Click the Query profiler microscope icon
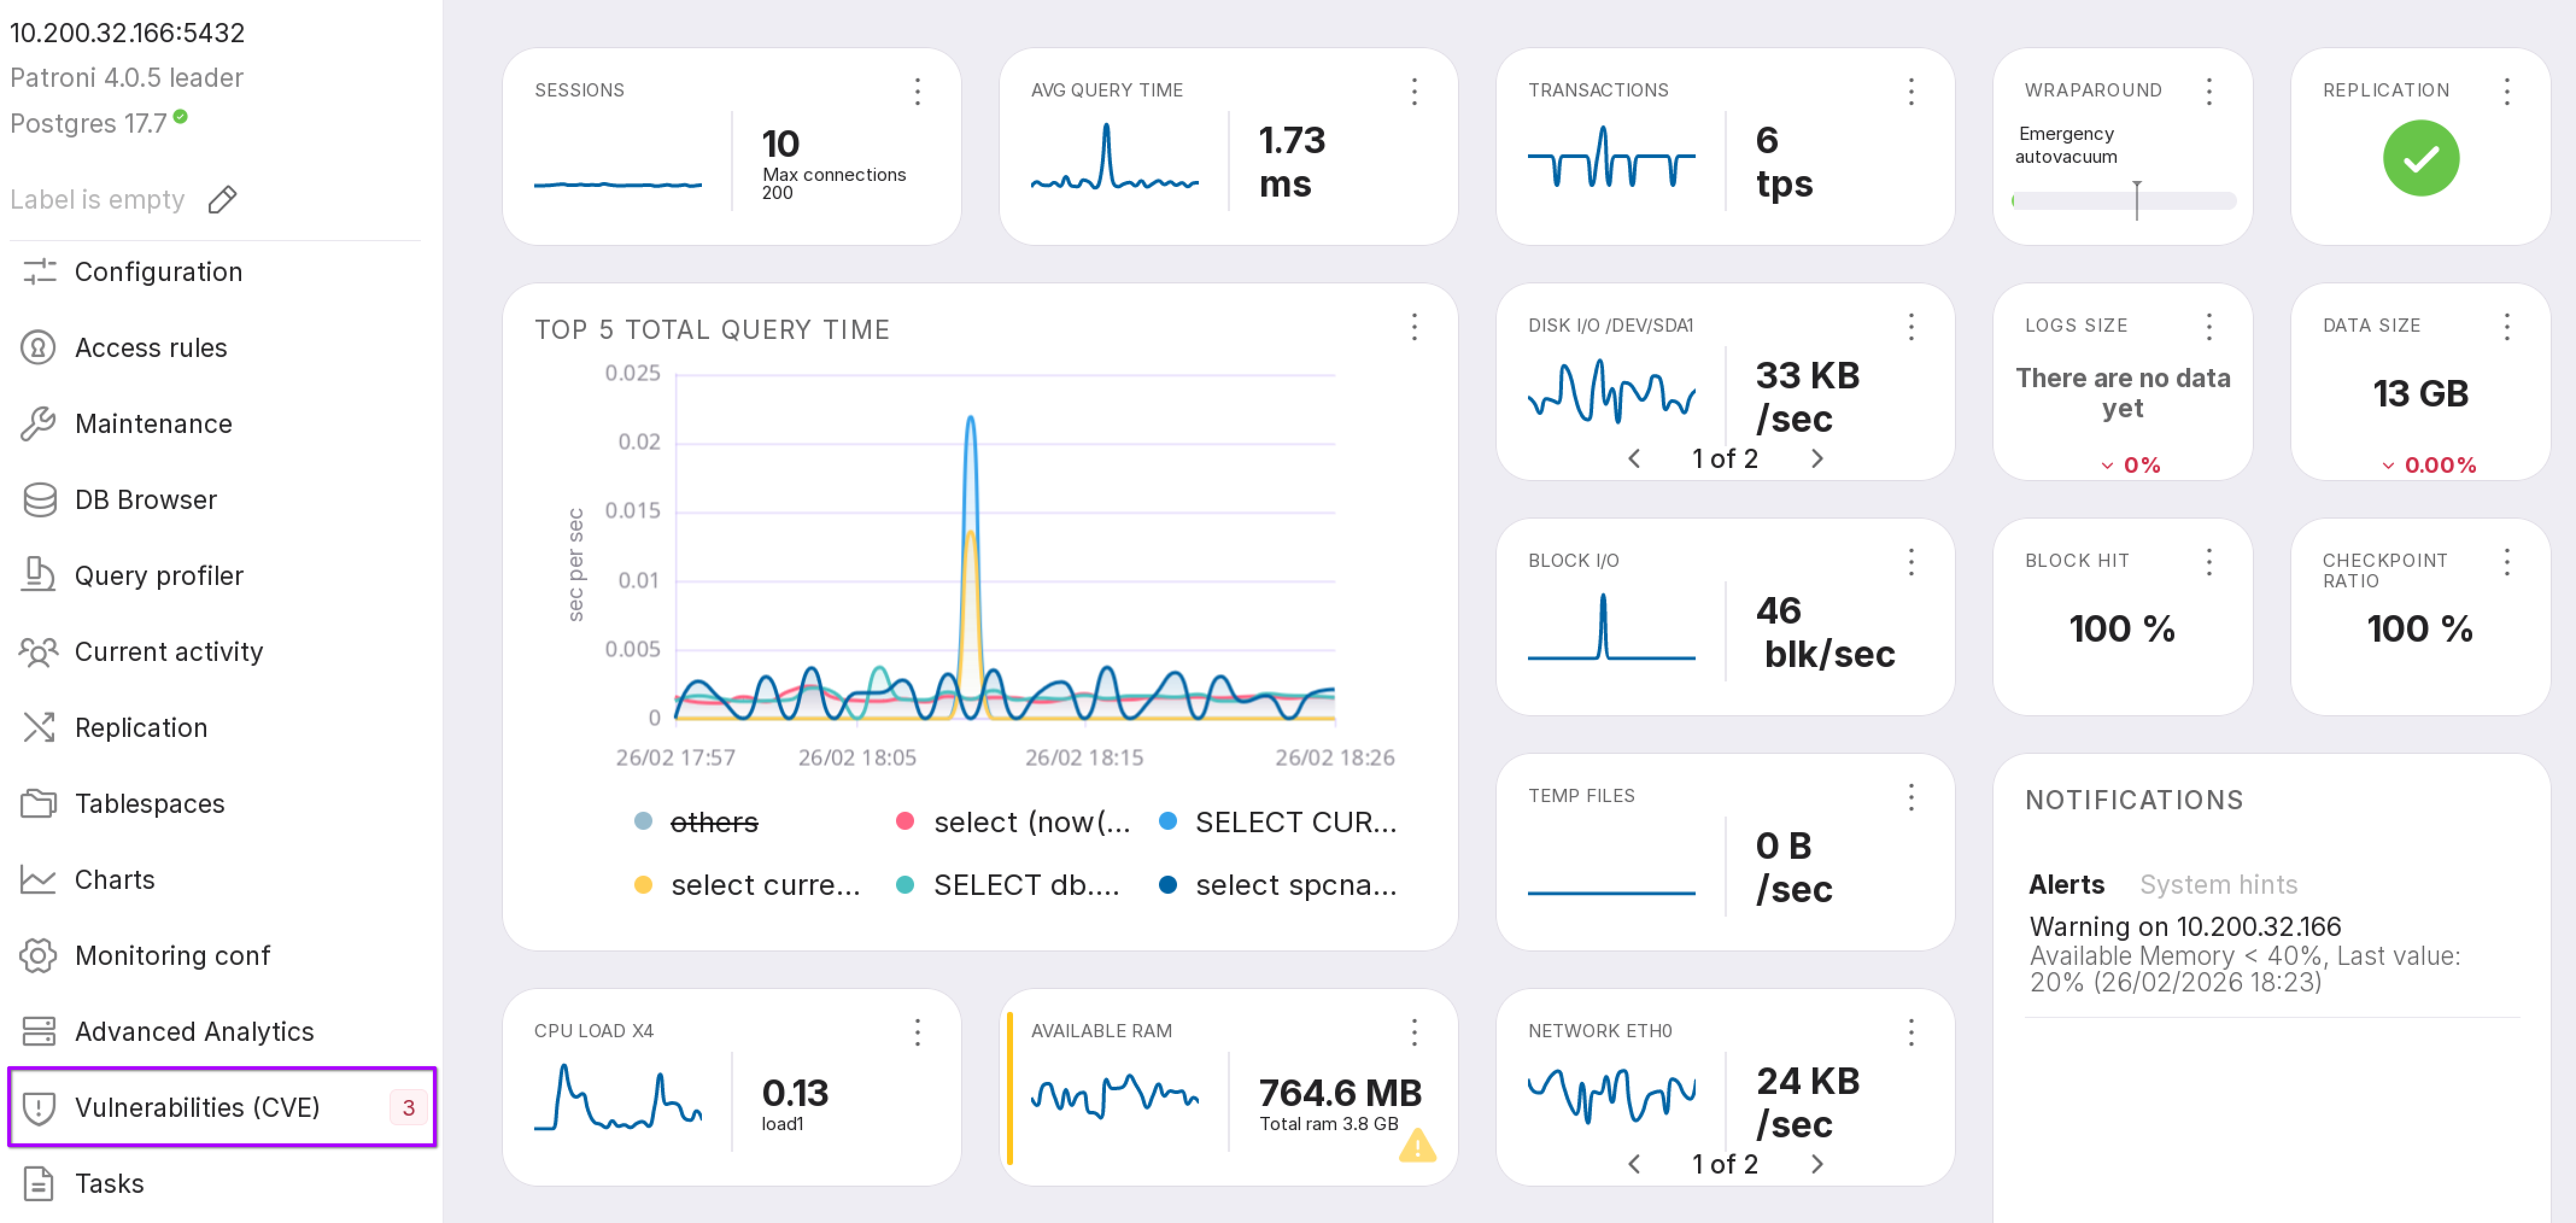This screenshot has width=2576, height=1223. tap(39, 575)
